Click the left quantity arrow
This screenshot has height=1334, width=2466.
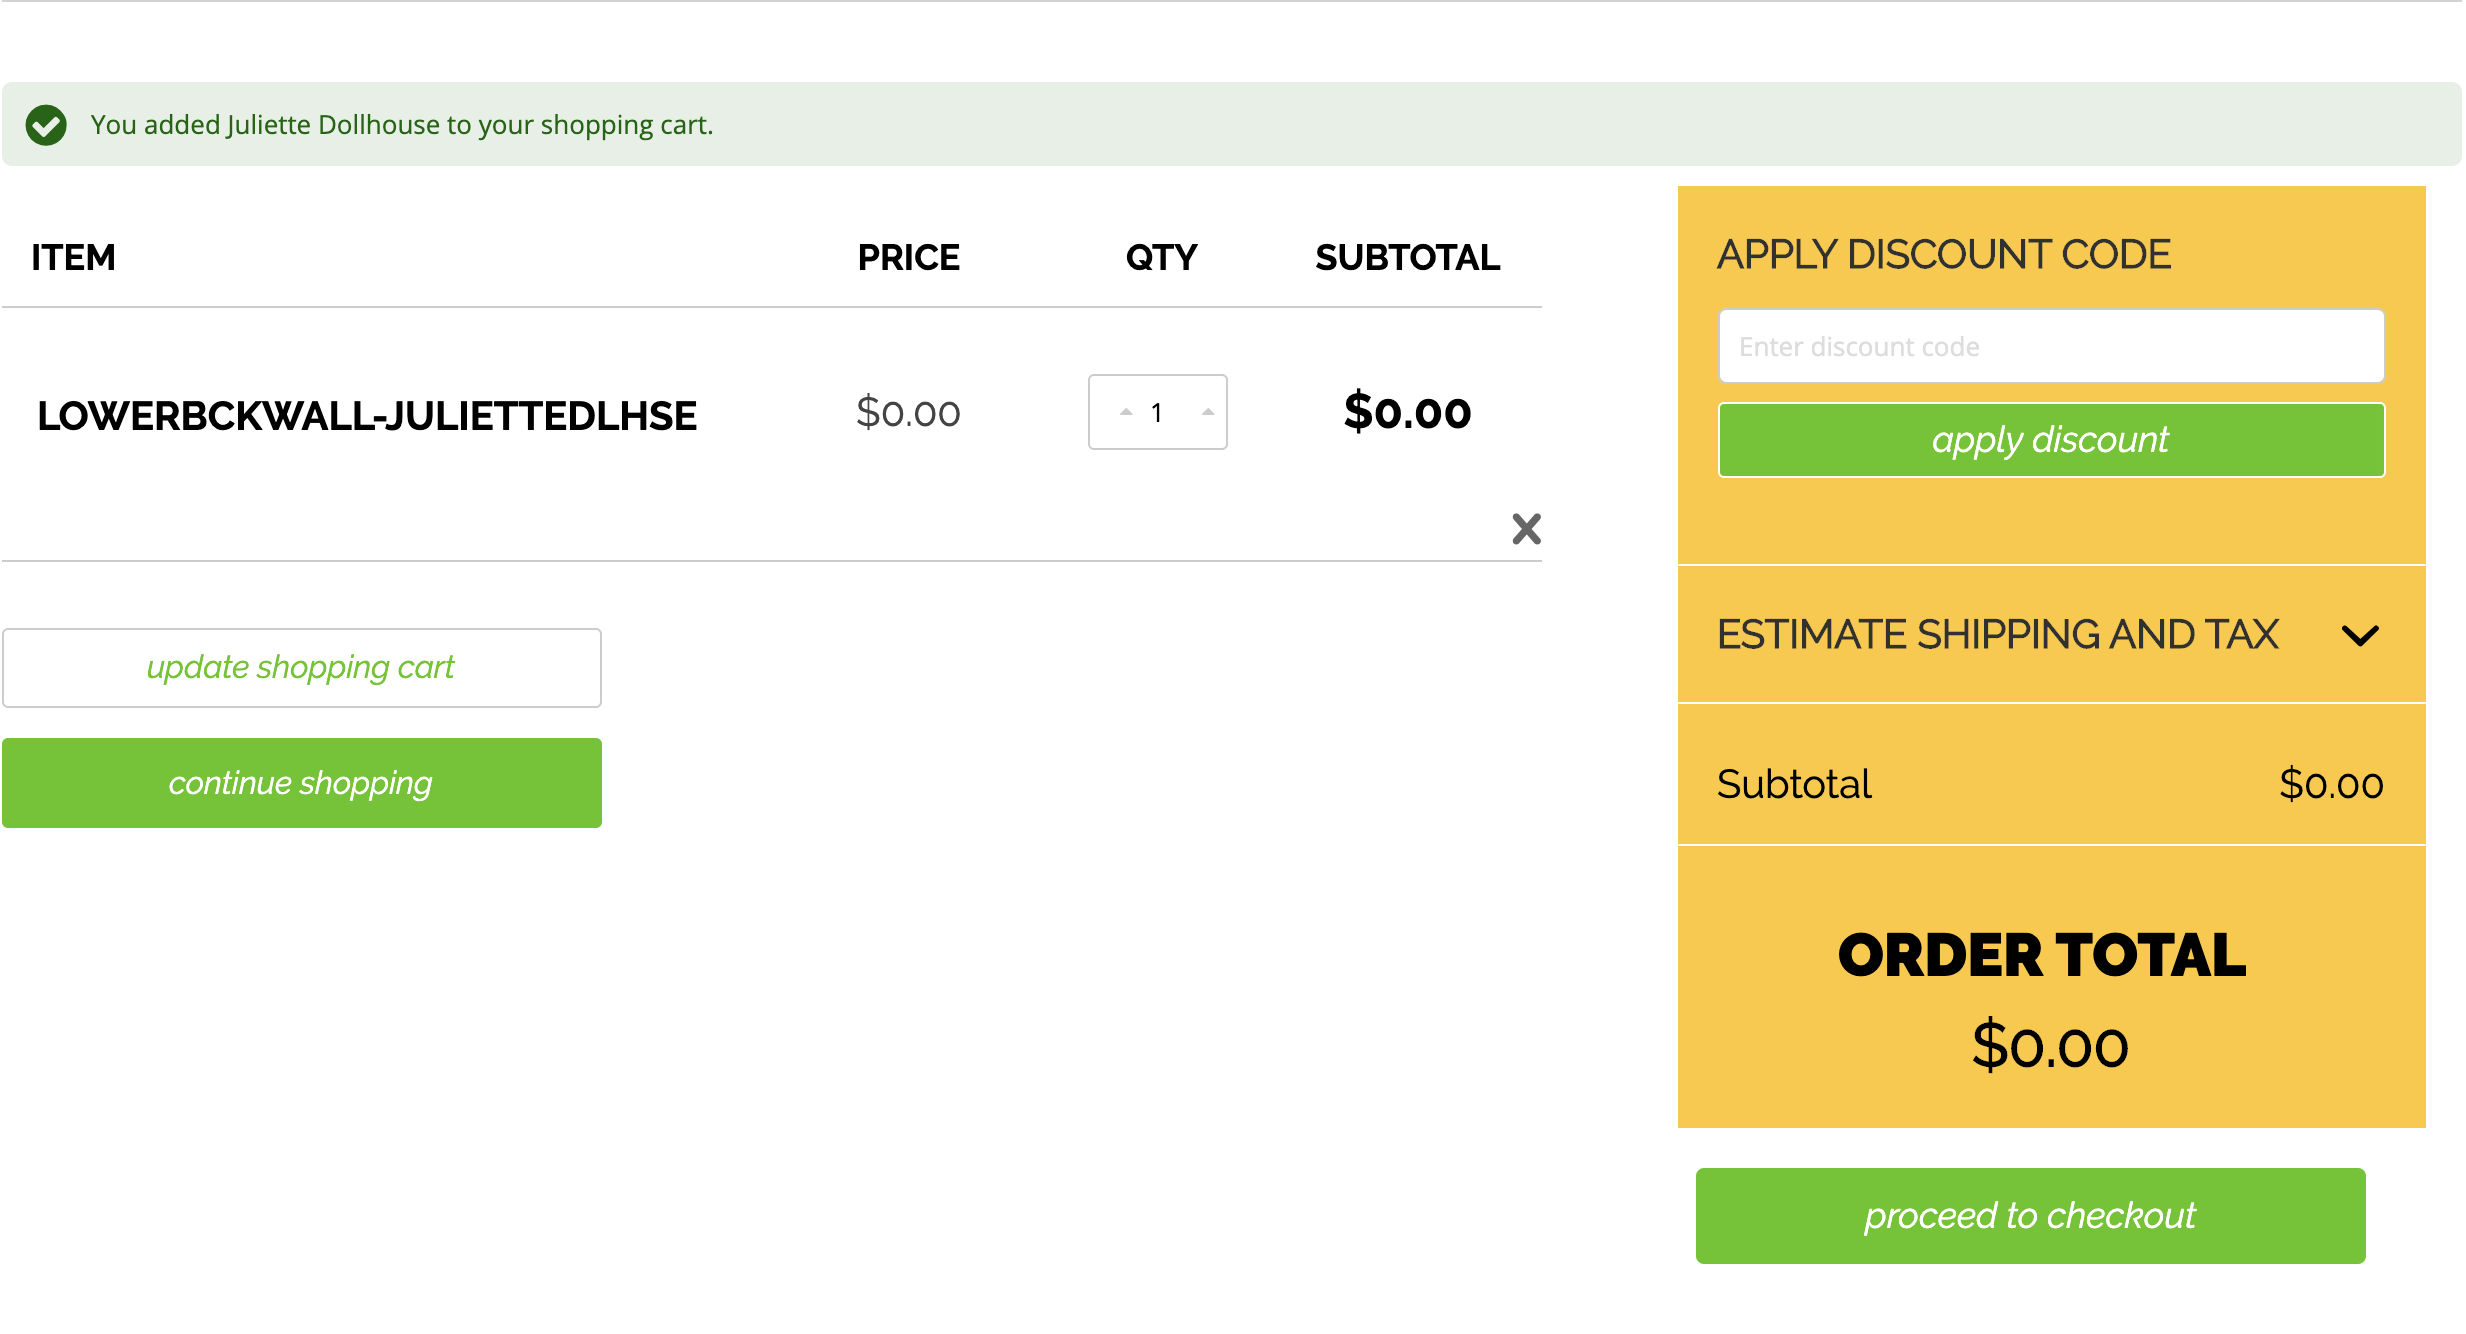click(1126, 412)
